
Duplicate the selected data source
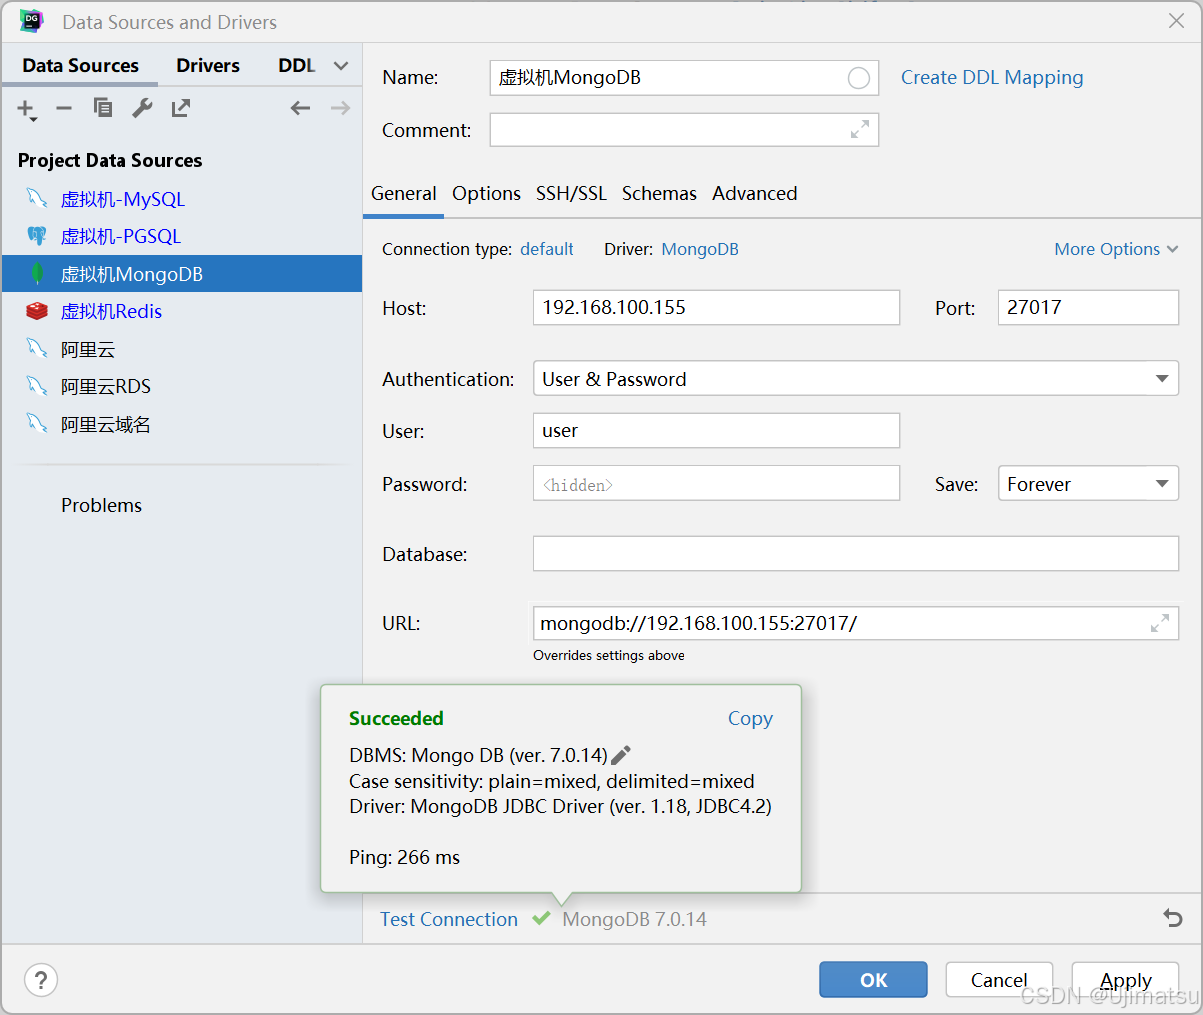[x=102, y=108]
